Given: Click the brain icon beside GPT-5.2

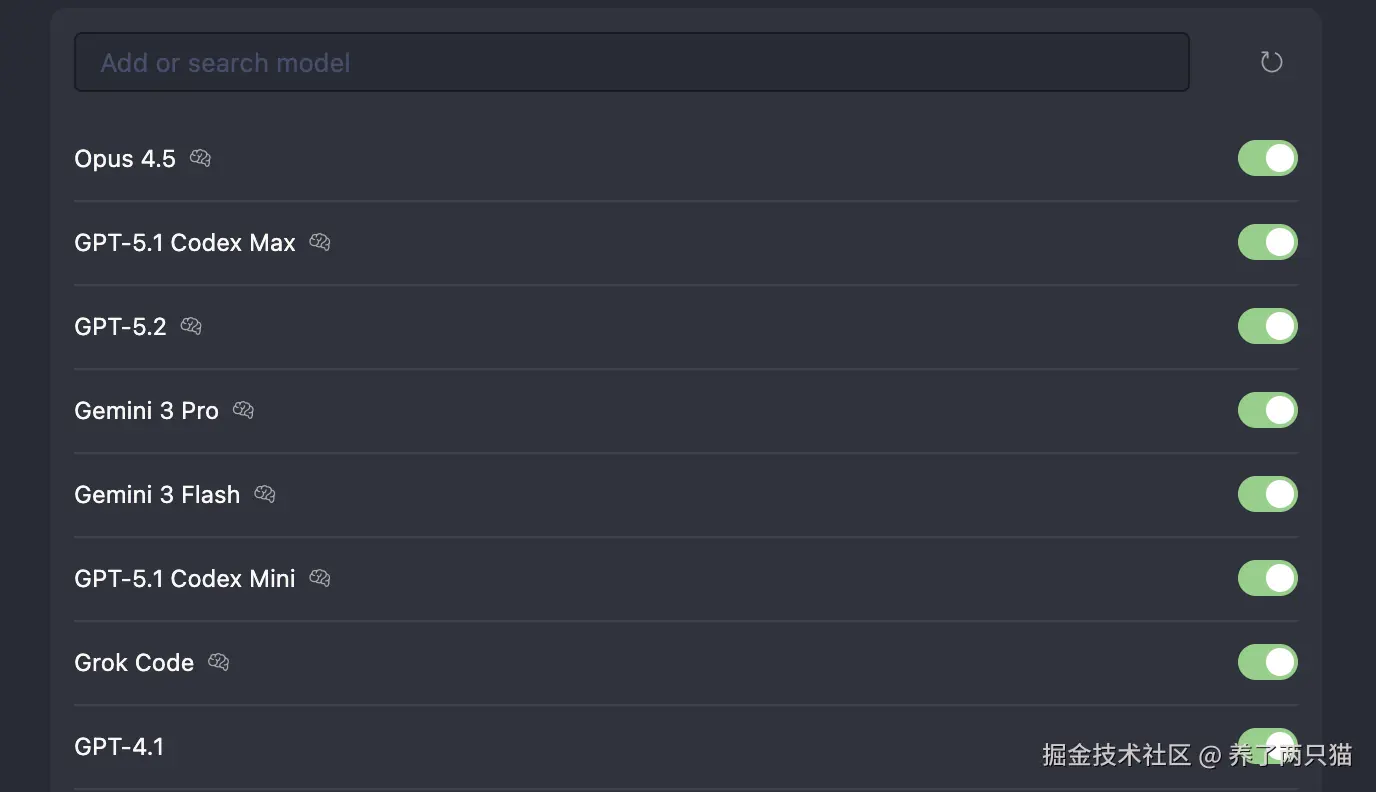Looking at the screenshot, I should (x=191, y=326).
